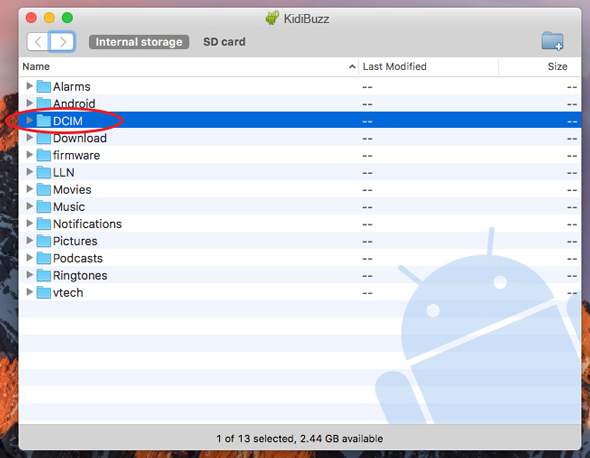Select the Pictures folder name
Viewport: 590px width, 458px height.
pos(75,241)
